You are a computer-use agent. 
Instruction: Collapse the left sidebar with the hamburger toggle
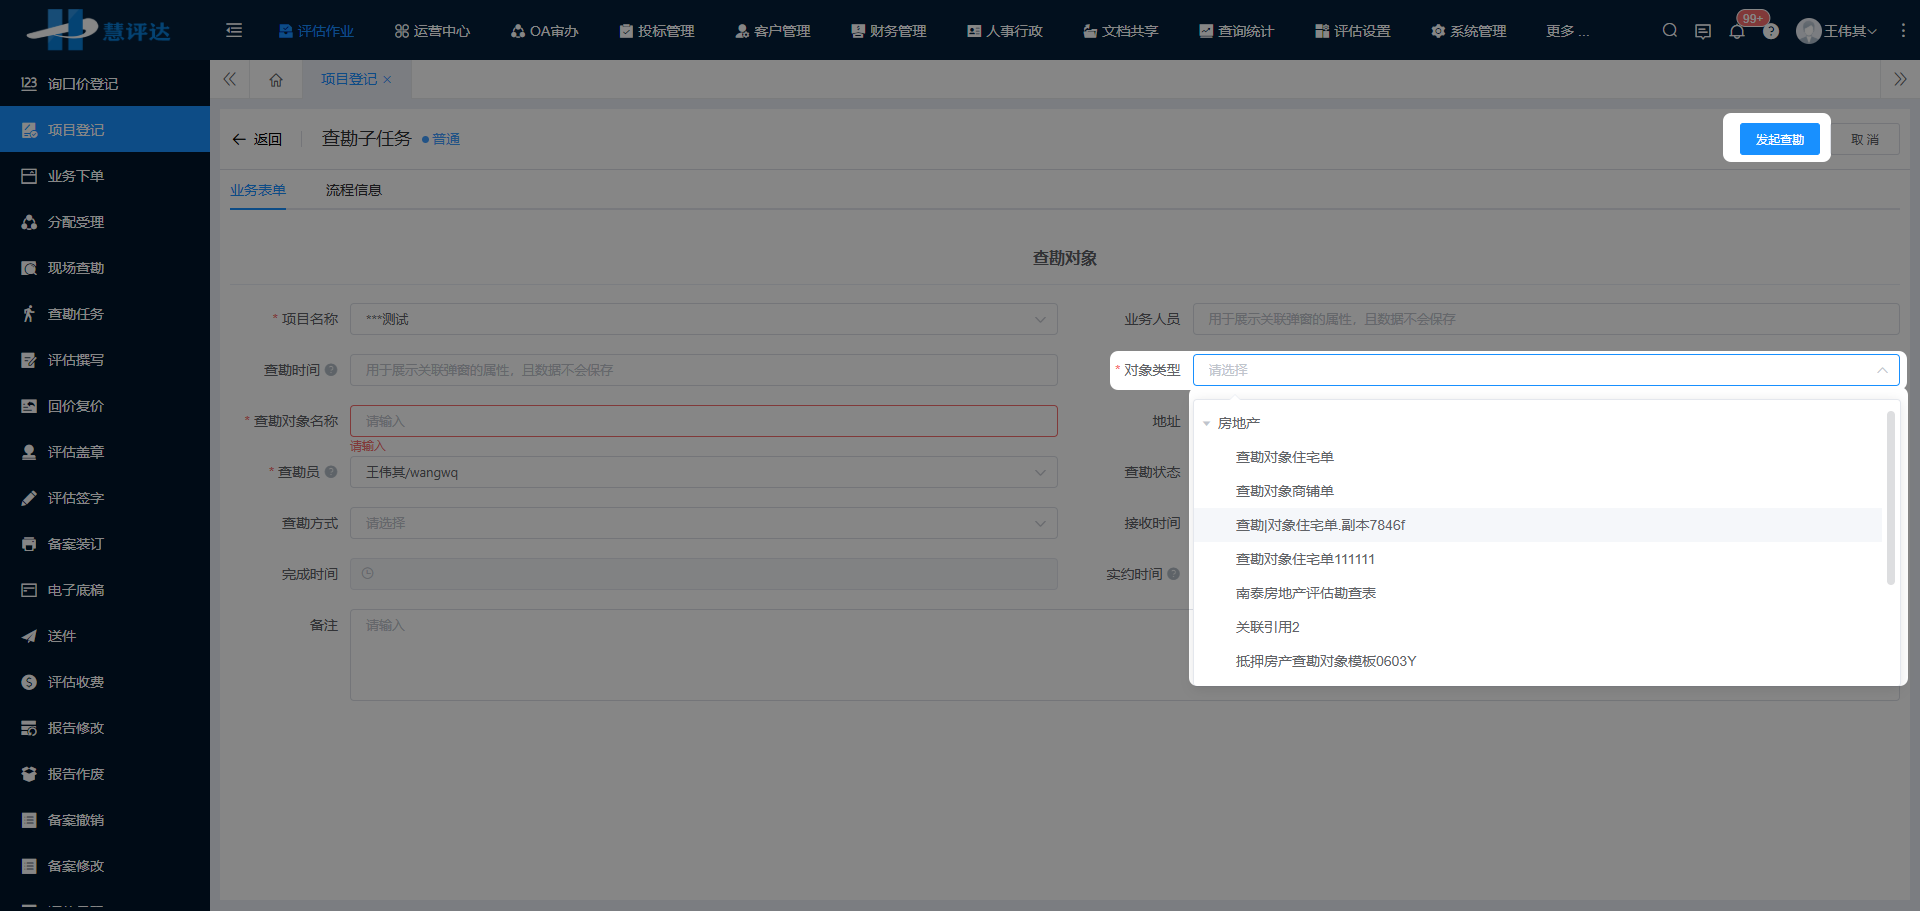(x=233, y=30)
